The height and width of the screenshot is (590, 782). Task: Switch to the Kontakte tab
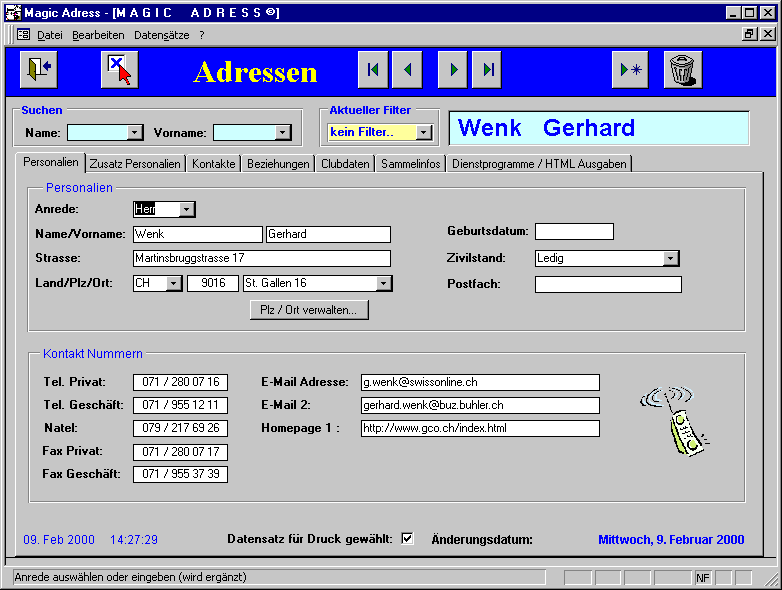click(x=214, y=164)
